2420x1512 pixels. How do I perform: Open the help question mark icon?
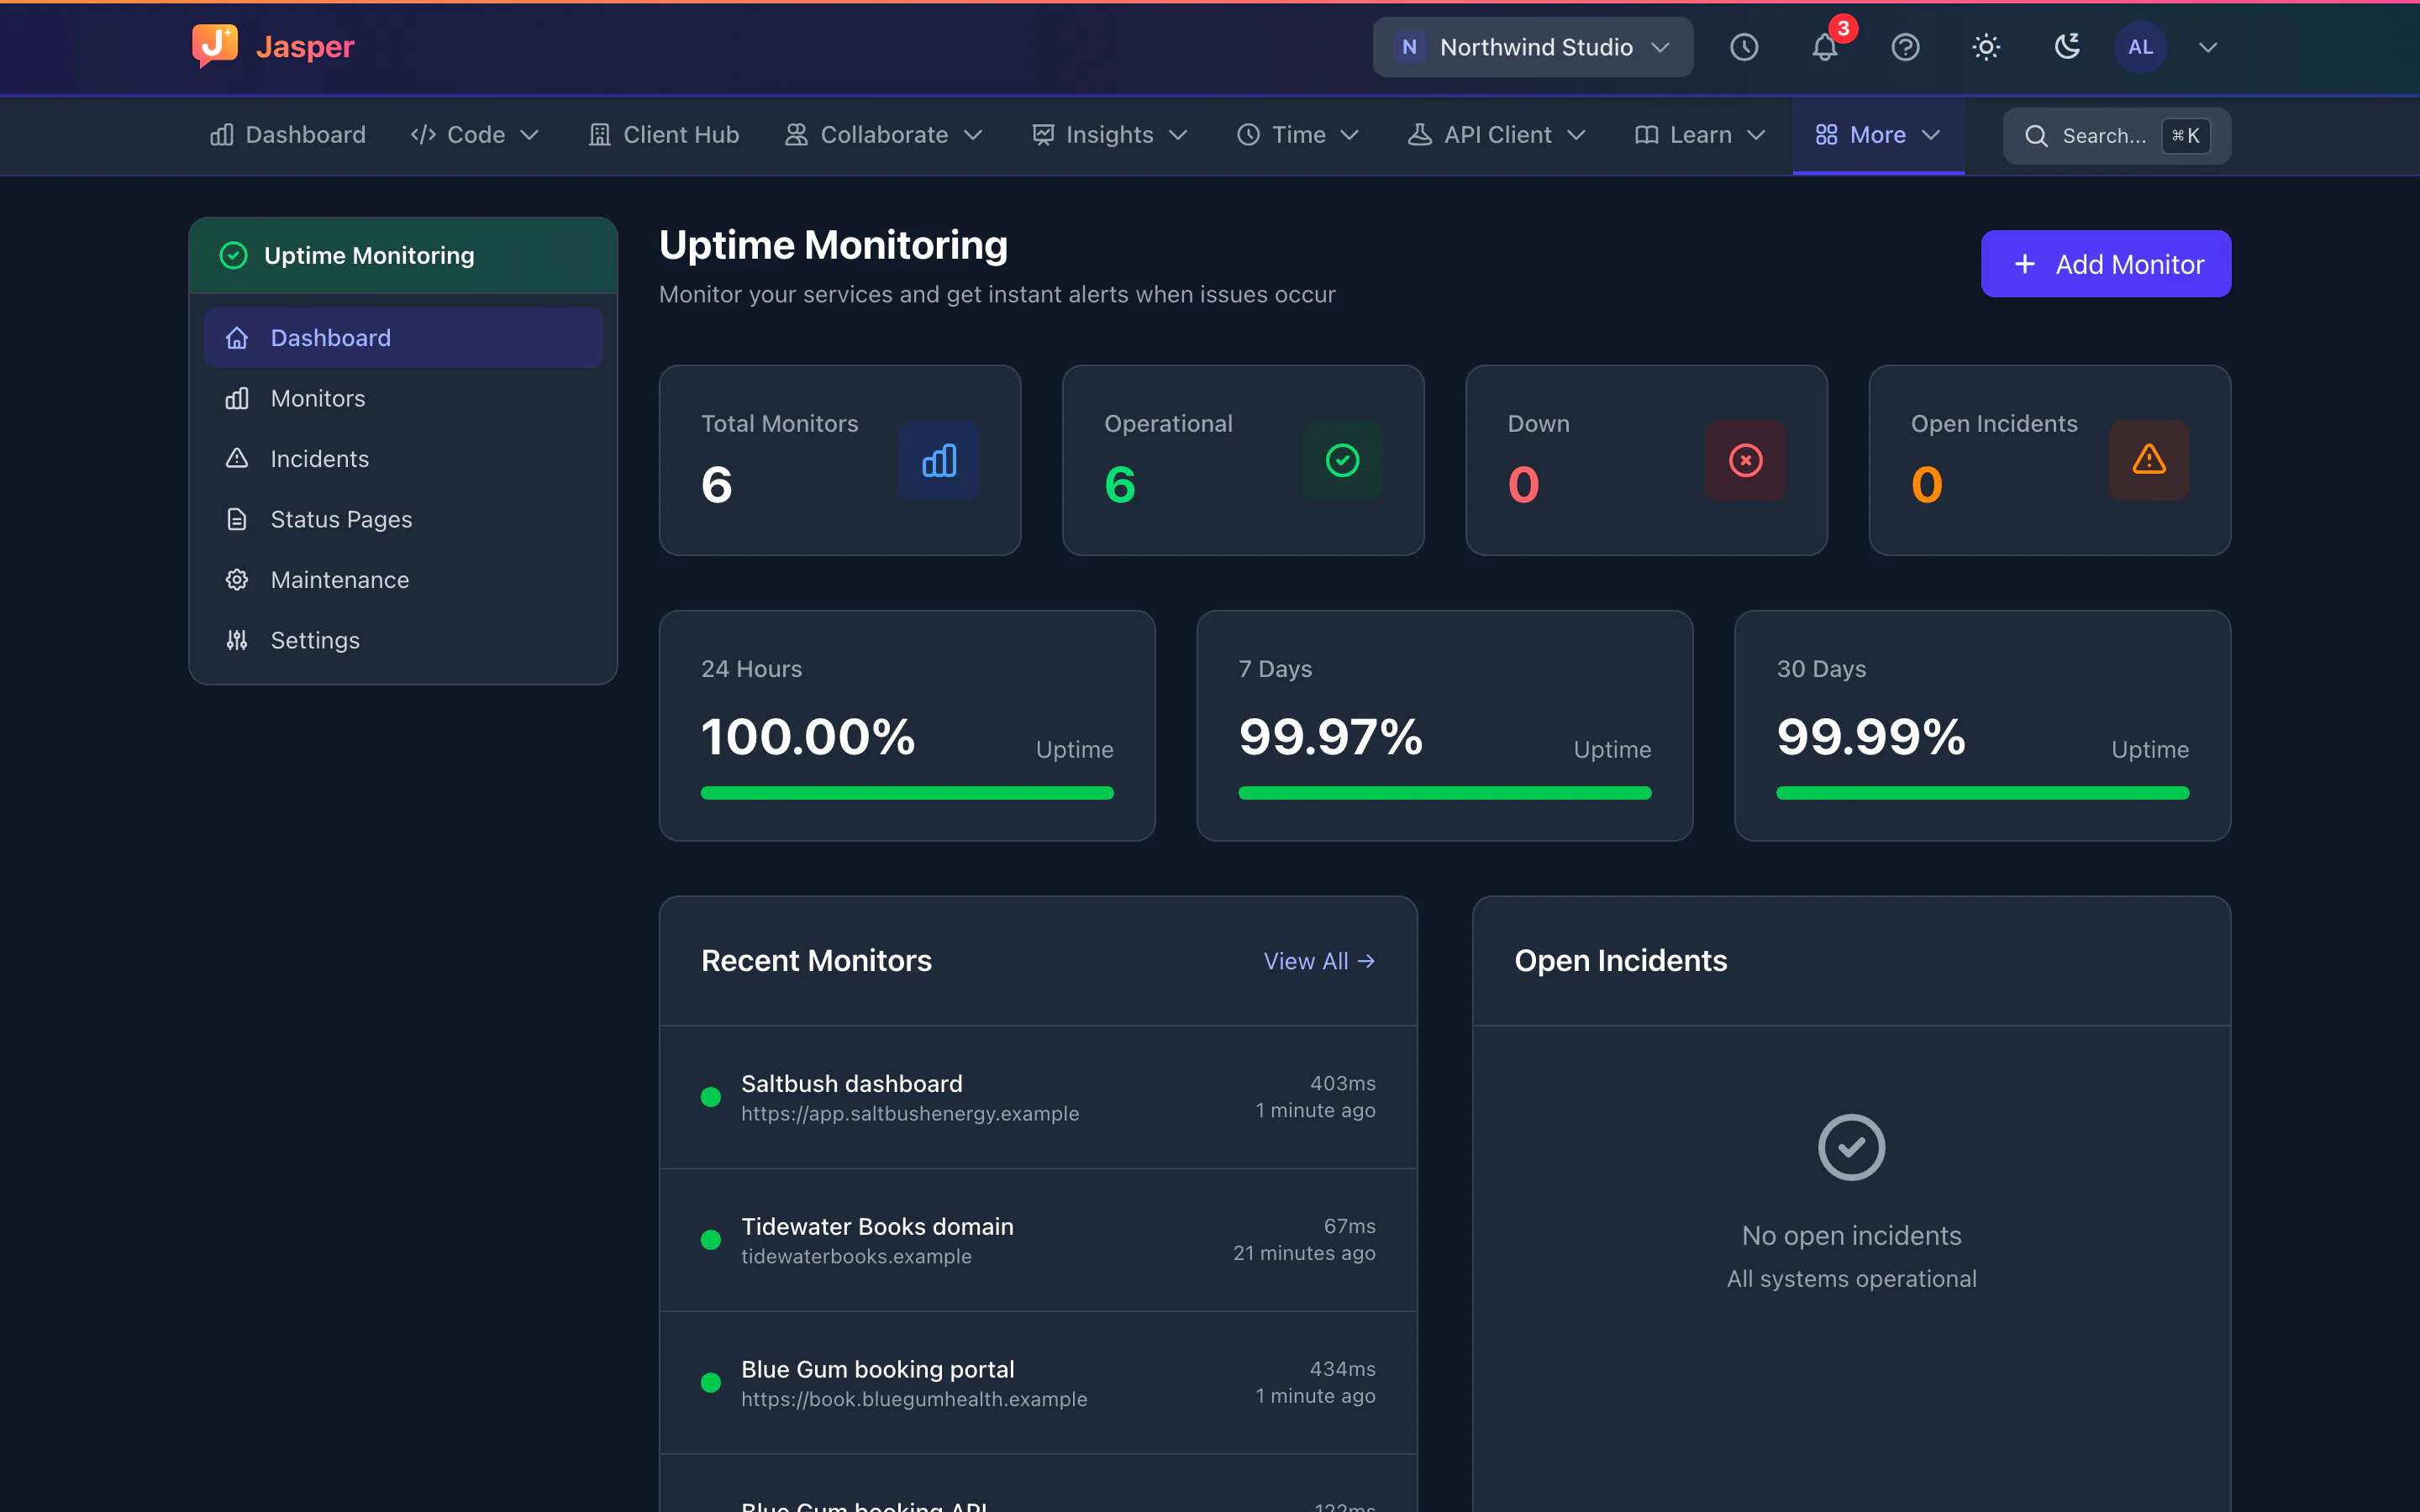1906,47
